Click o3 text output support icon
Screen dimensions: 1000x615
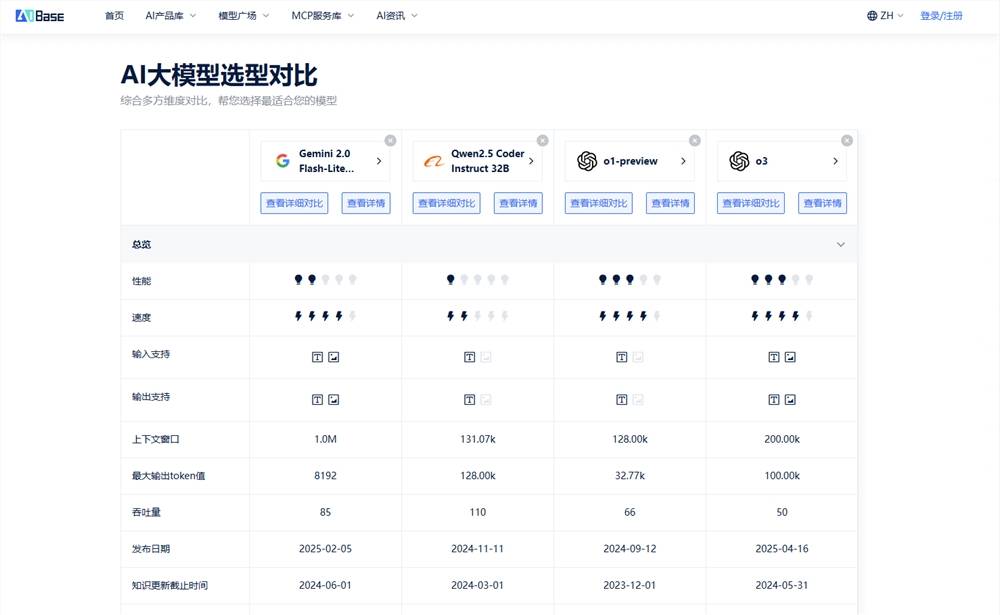pyautogui.click(x=774, y=400)
